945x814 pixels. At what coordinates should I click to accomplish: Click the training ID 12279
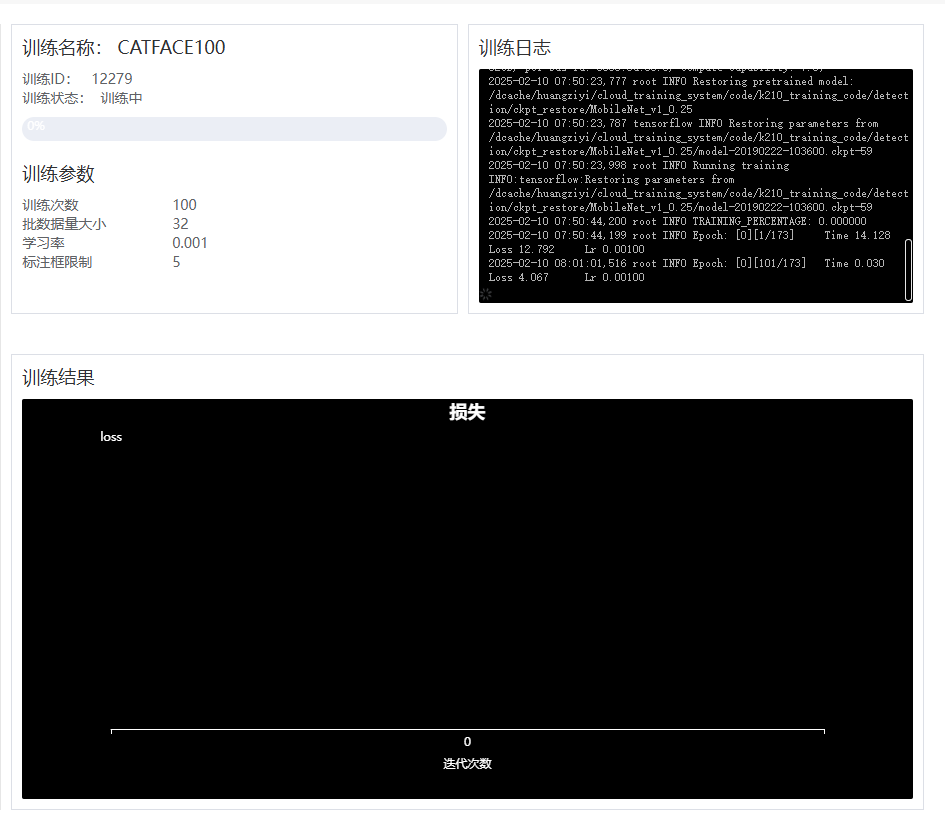pyautogui.click(x=112, y=78)
